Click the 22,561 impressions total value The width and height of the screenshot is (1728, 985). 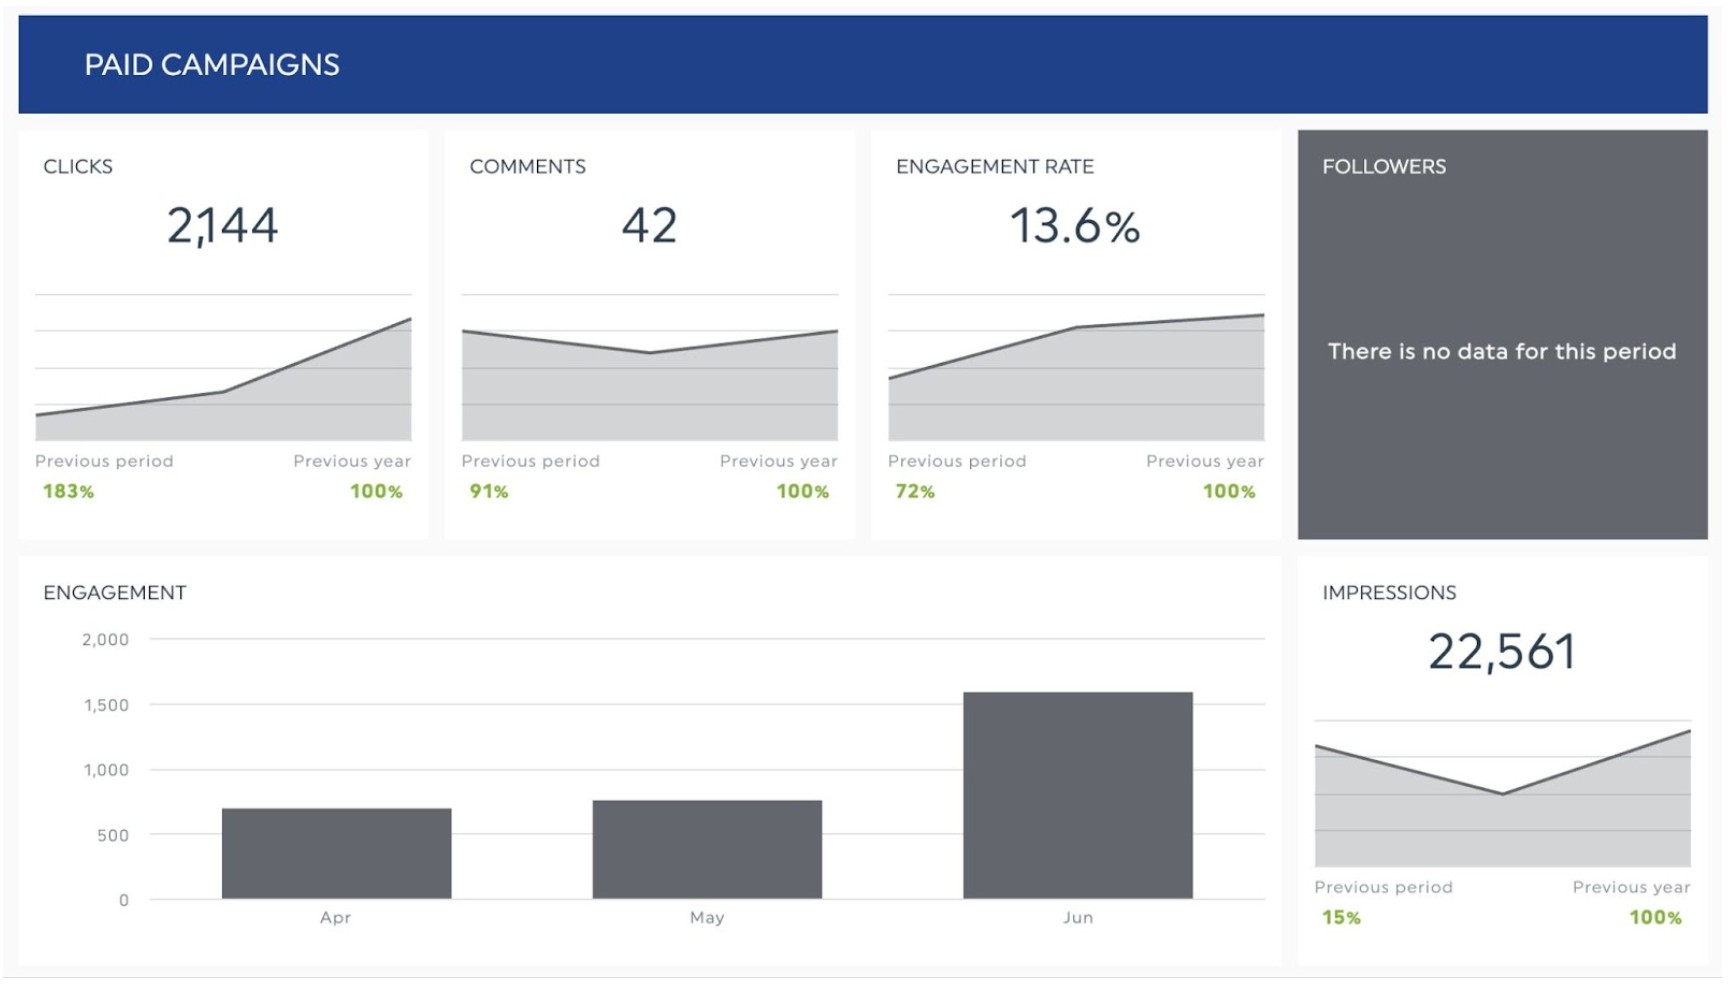[x=1502, y=652]
